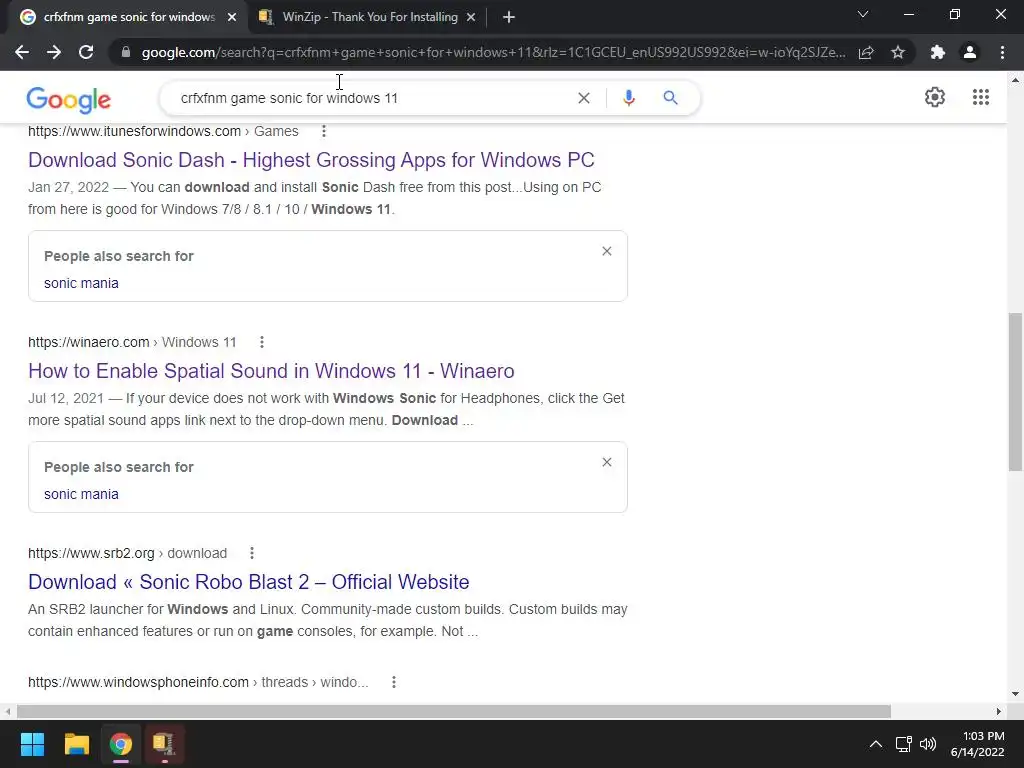Image resolution: width=1024 pixels, height=768 pixels.
Task: Open the network status tray icon
Action: [903, 744]
